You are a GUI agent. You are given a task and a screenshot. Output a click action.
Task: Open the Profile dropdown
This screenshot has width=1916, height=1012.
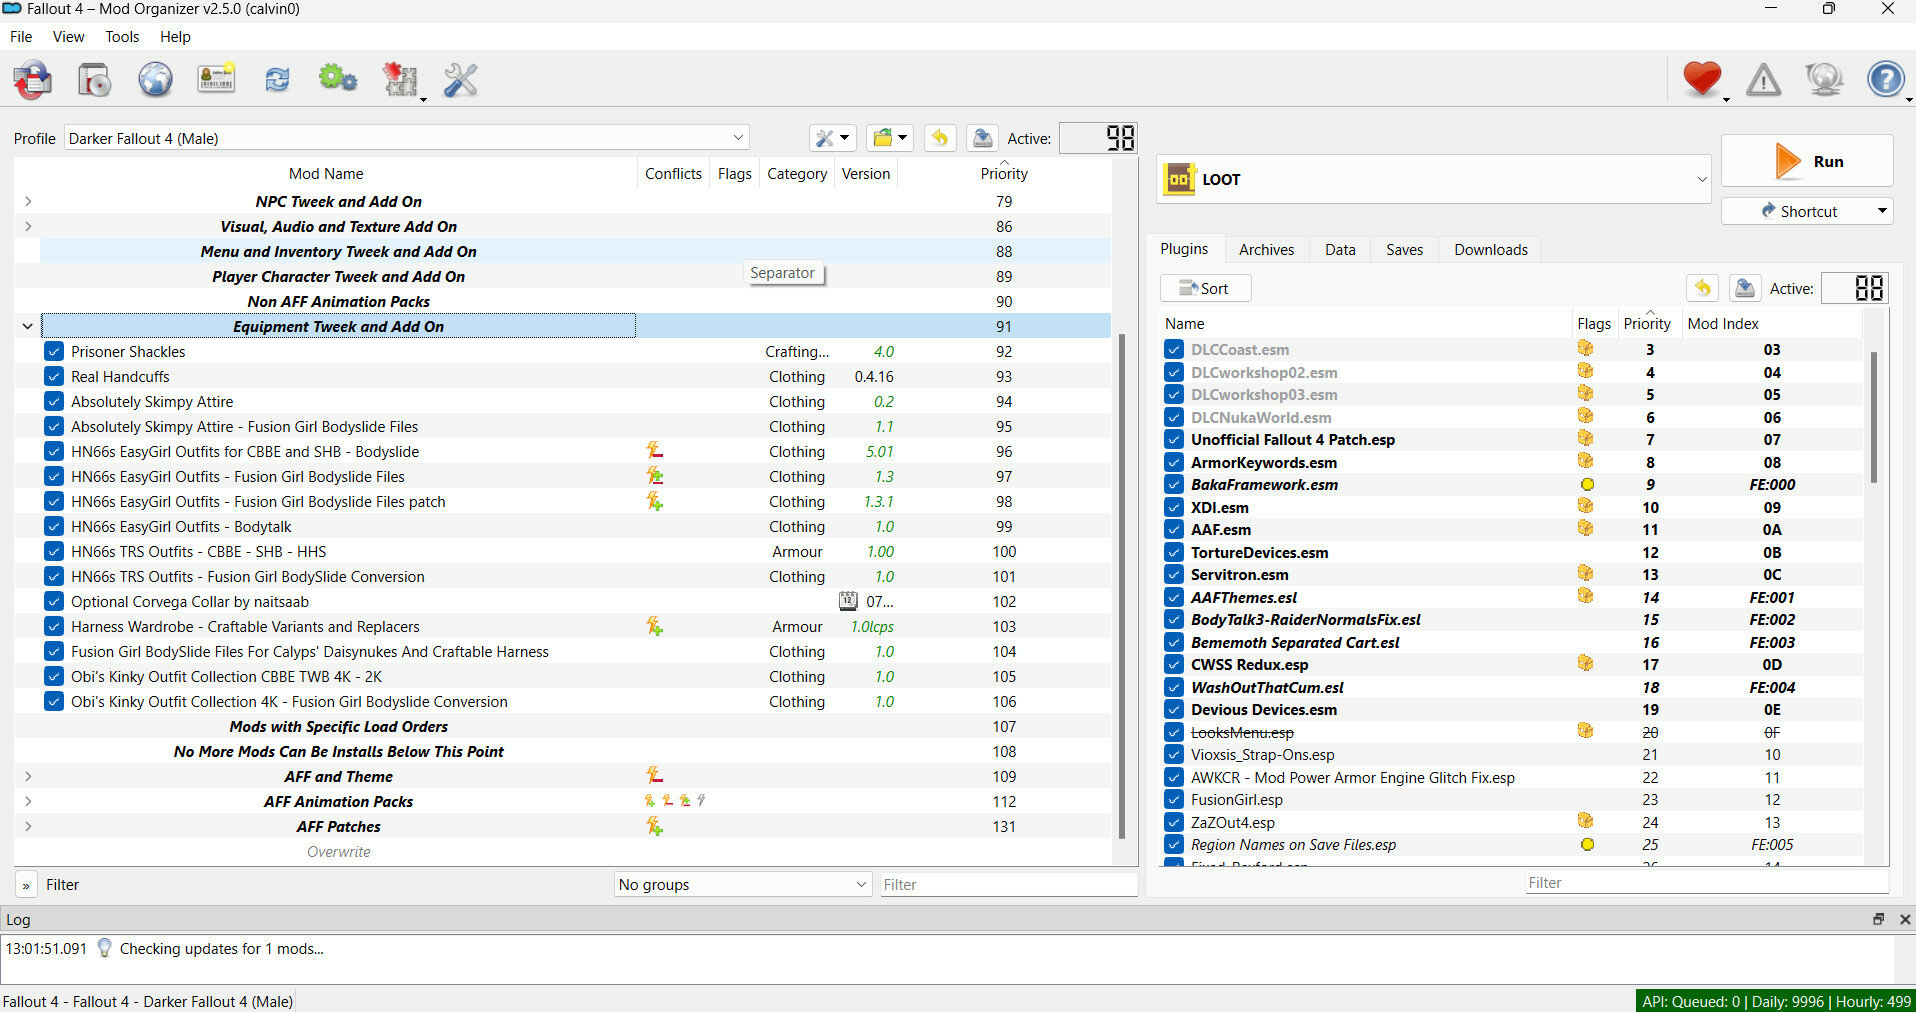tap(406, 138)
